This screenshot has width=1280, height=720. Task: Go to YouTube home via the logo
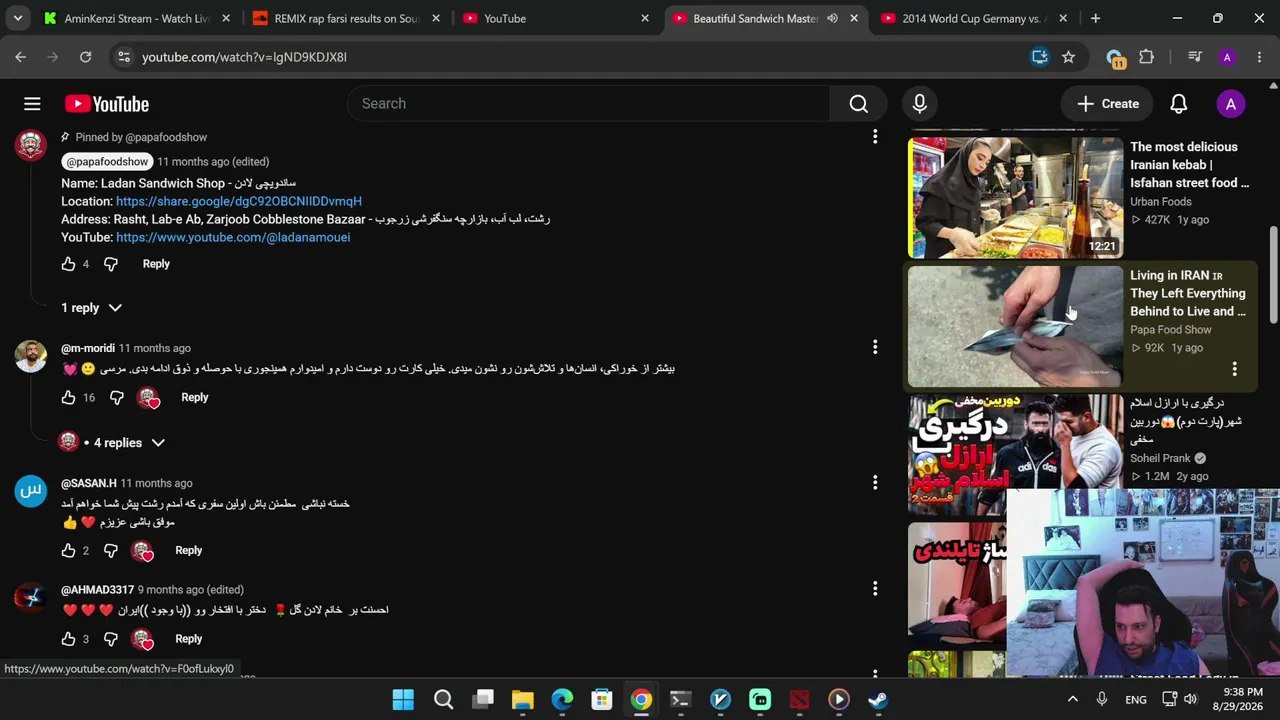click(x=107, y=104)
